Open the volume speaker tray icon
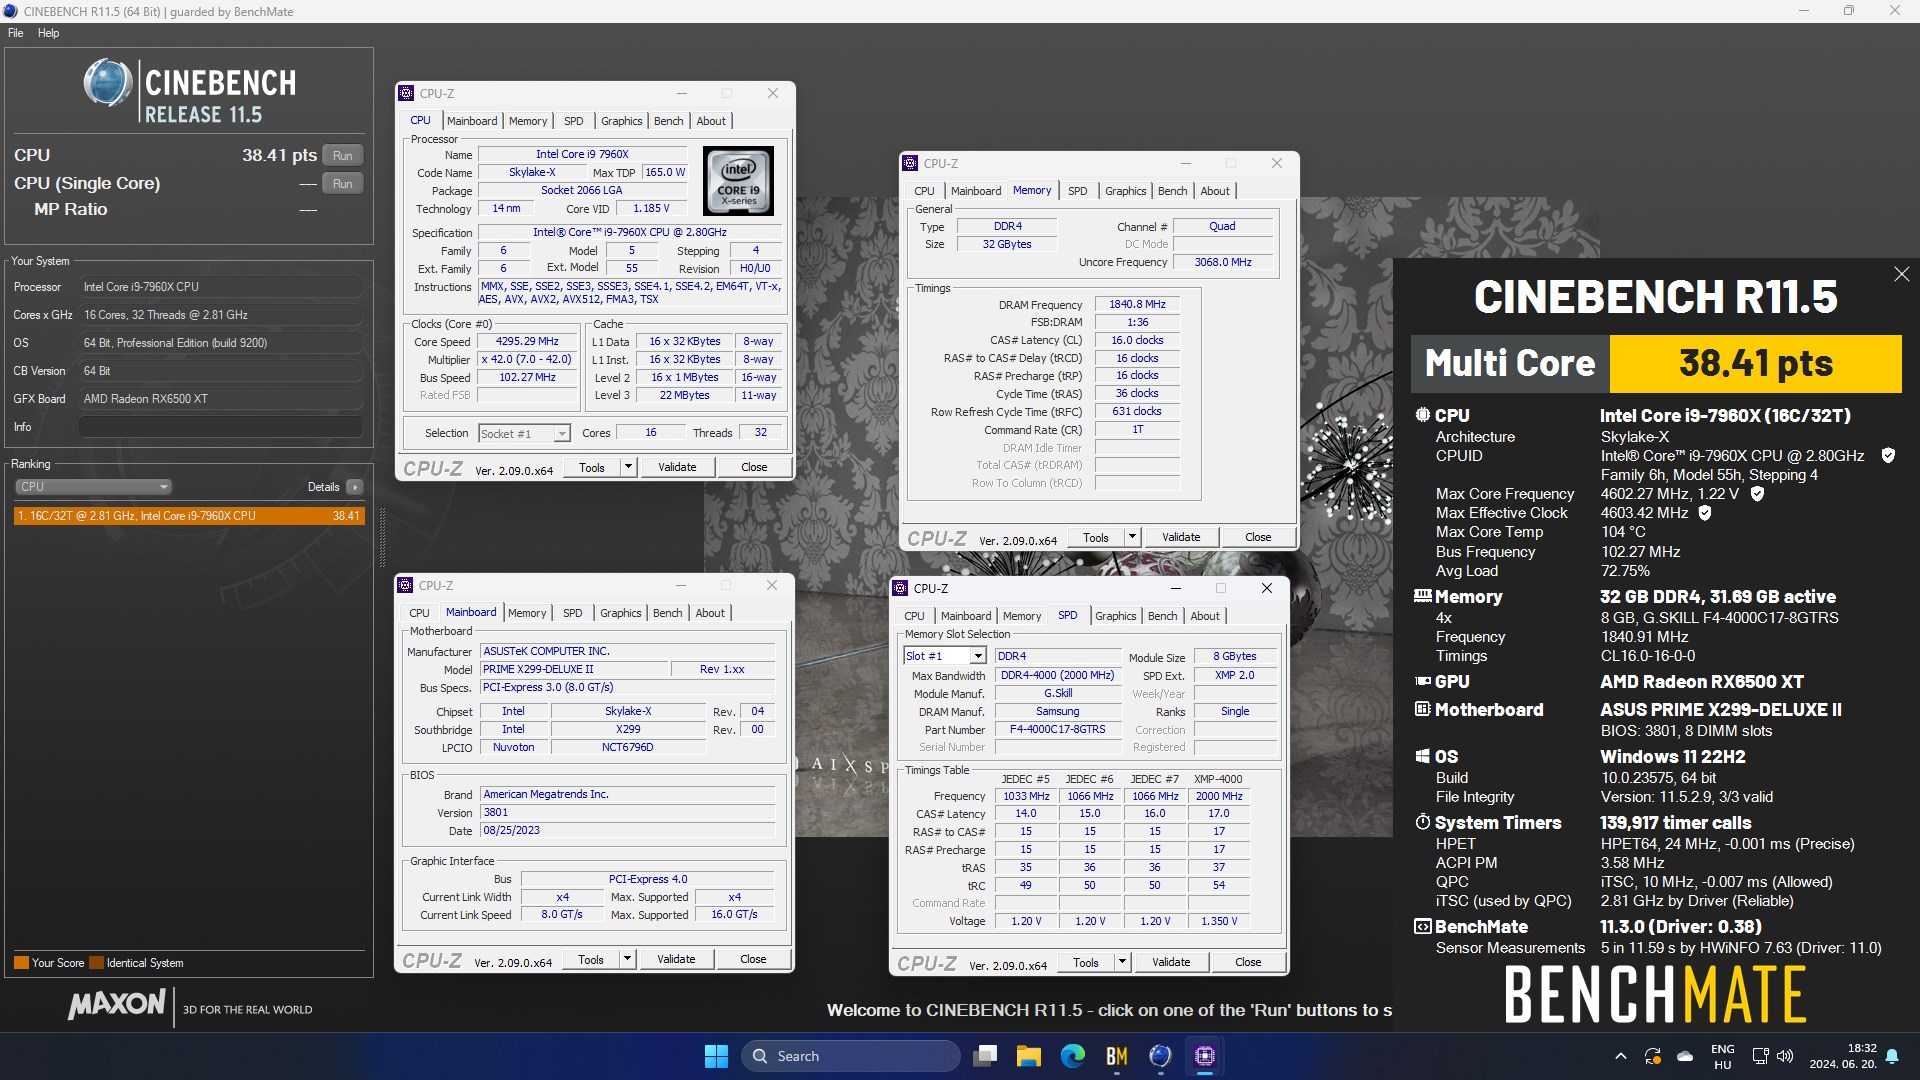1920x1080 pixels. [1785, 1056]
